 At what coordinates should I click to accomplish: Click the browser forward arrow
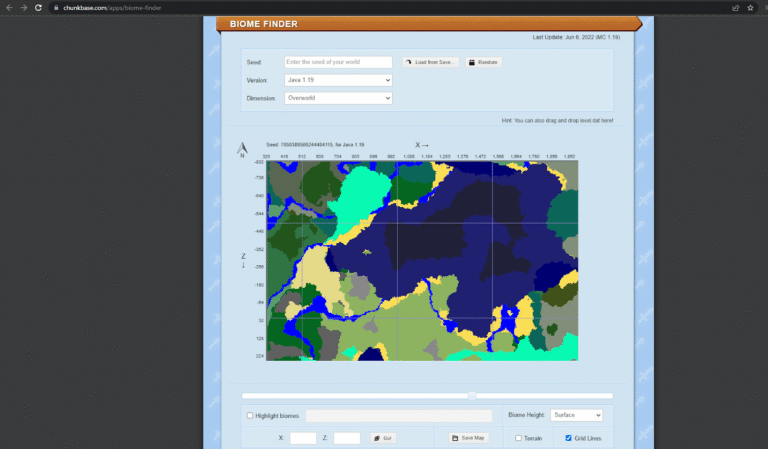tap(24, 7)
